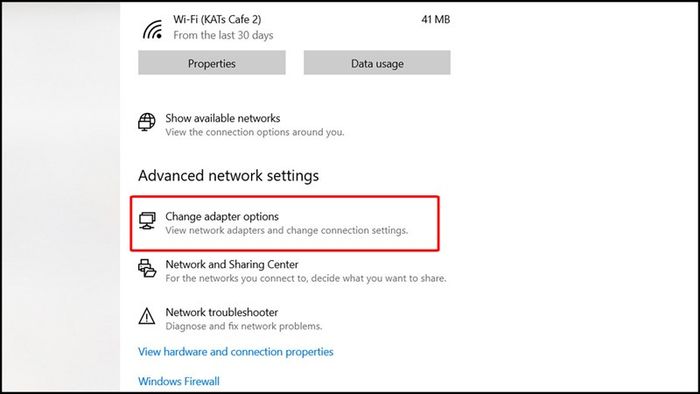Click 'View the connection options around you' description
The width and height of the screenshot is (700, 394).
[255, 132]
